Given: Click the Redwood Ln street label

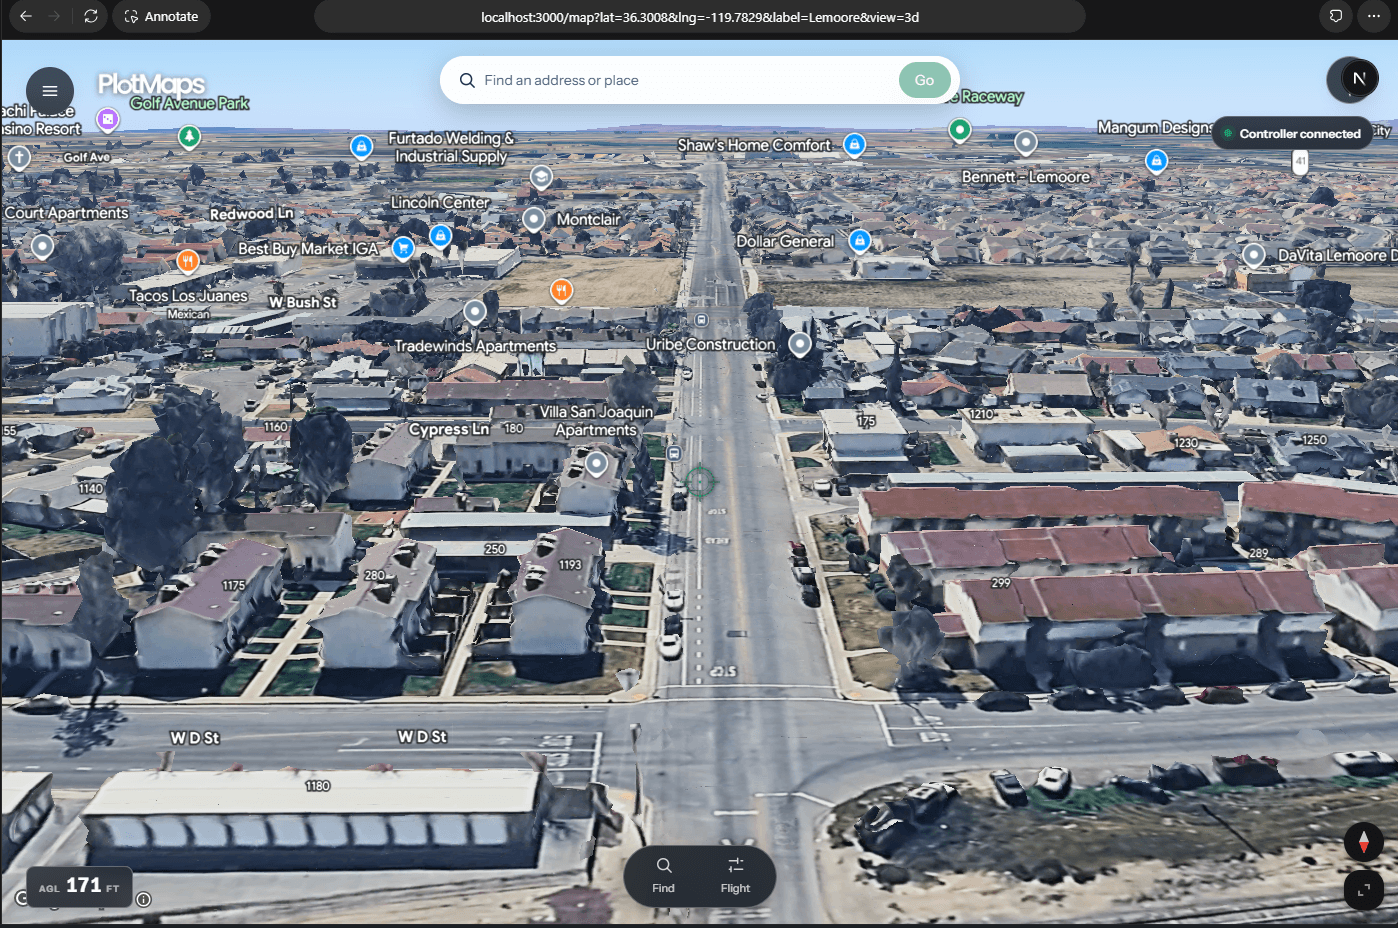Looking at the screenshot, I should pos(251,214).
